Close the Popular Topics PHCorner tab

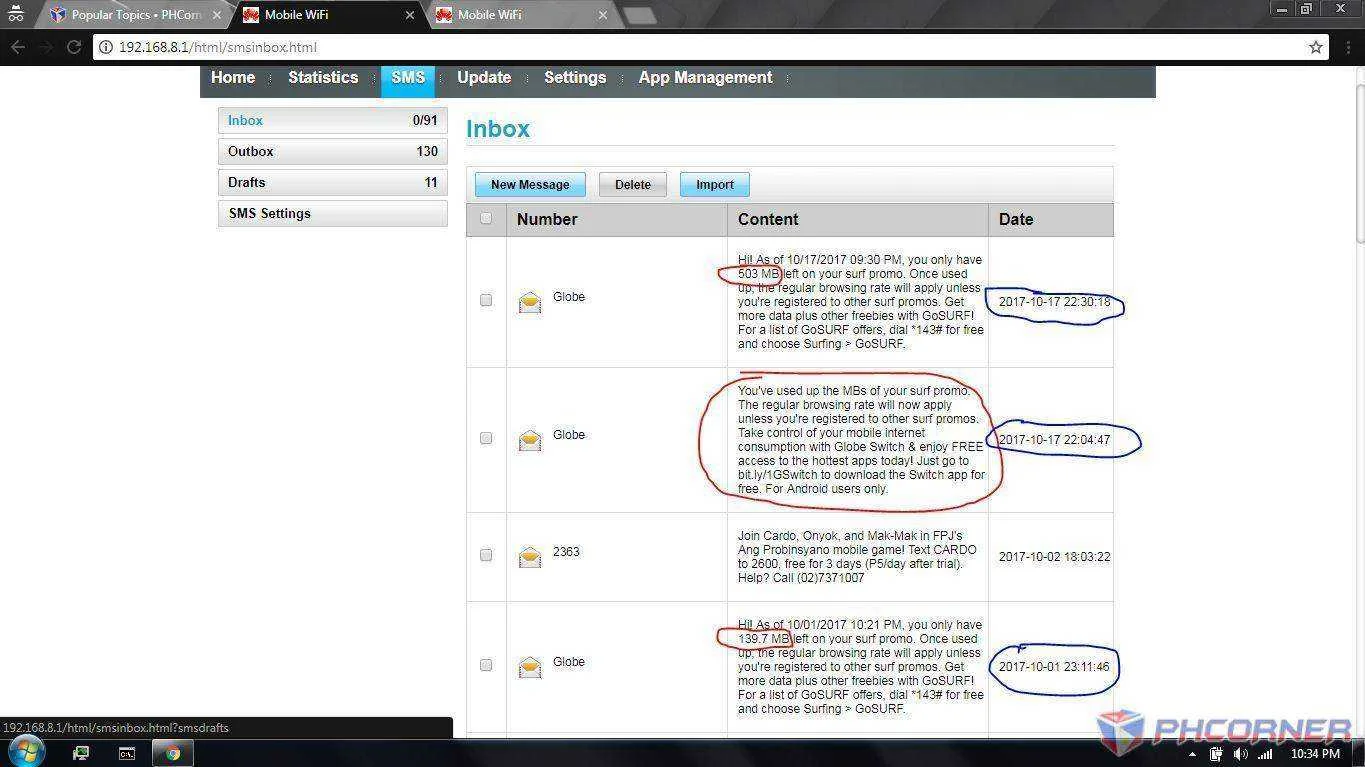coord(217,15)
